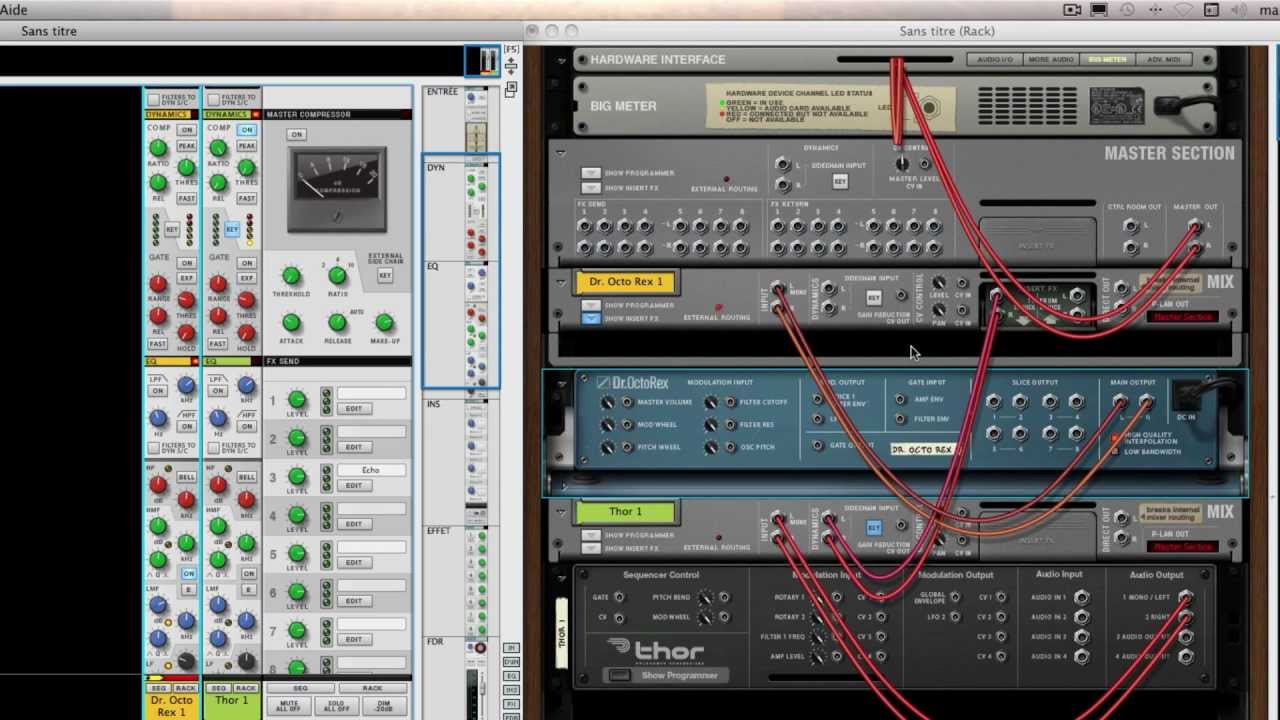Click the screen mirroring icon in the macOS menu bar
The image size is (1280, 720).
1099,10
